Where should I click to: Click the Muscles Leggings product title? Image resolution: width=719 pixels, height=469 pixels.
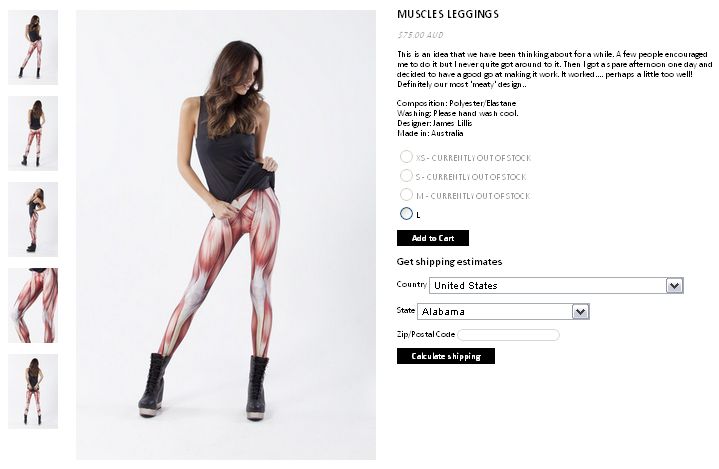click(x=448, y=14)
